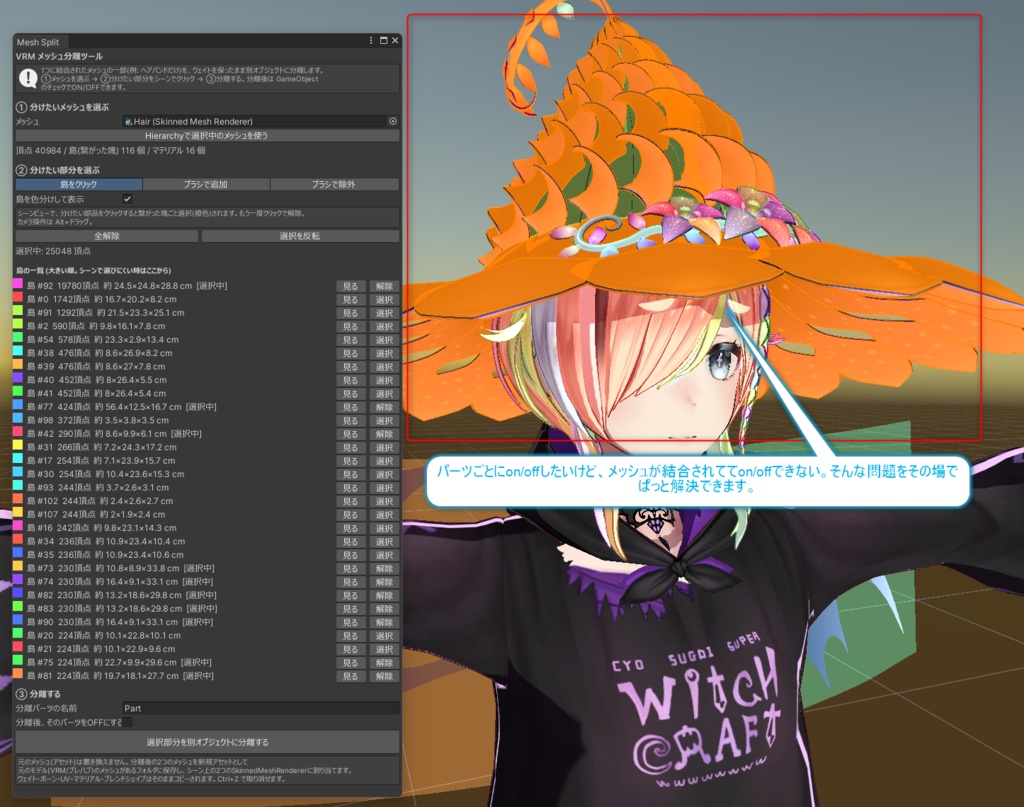Click the magenta color swatch of island #92
1024x807 pixels.
pyautogui.click(x=18, y=285)
